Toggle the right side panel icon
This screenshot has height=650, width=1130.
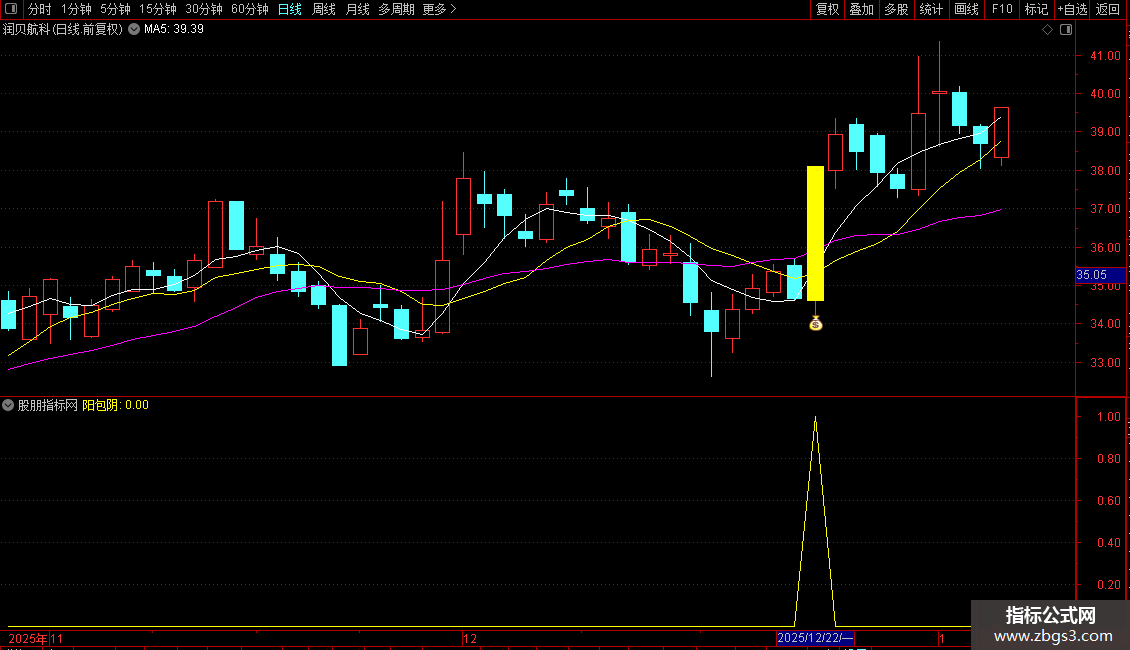pyautogui.click(x=1066, y=30)
